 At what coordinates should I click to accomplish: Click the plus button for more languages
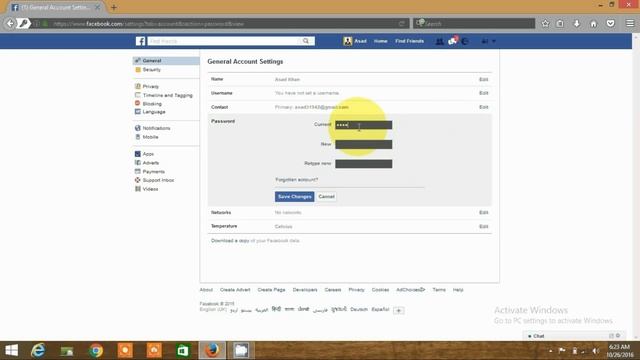coord(399,311)
